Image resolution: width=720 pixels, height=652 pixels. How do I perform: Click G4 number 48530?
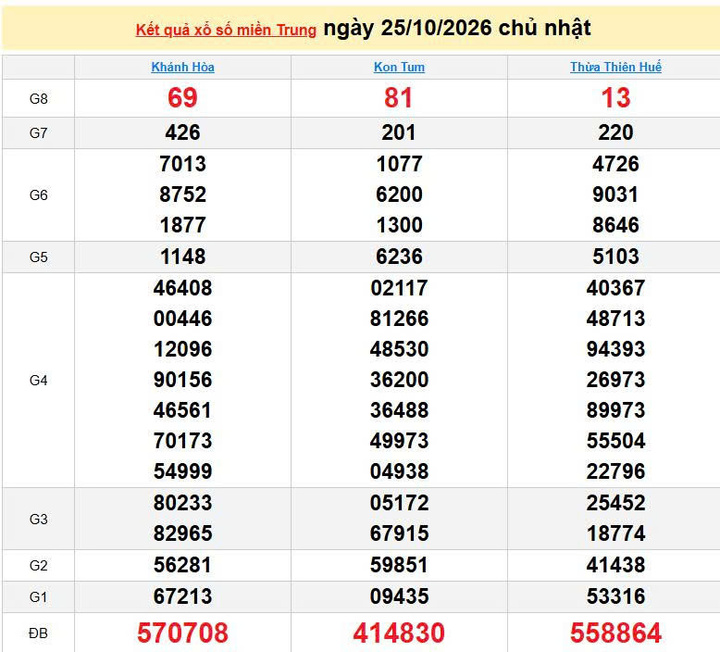pos(399,349)
